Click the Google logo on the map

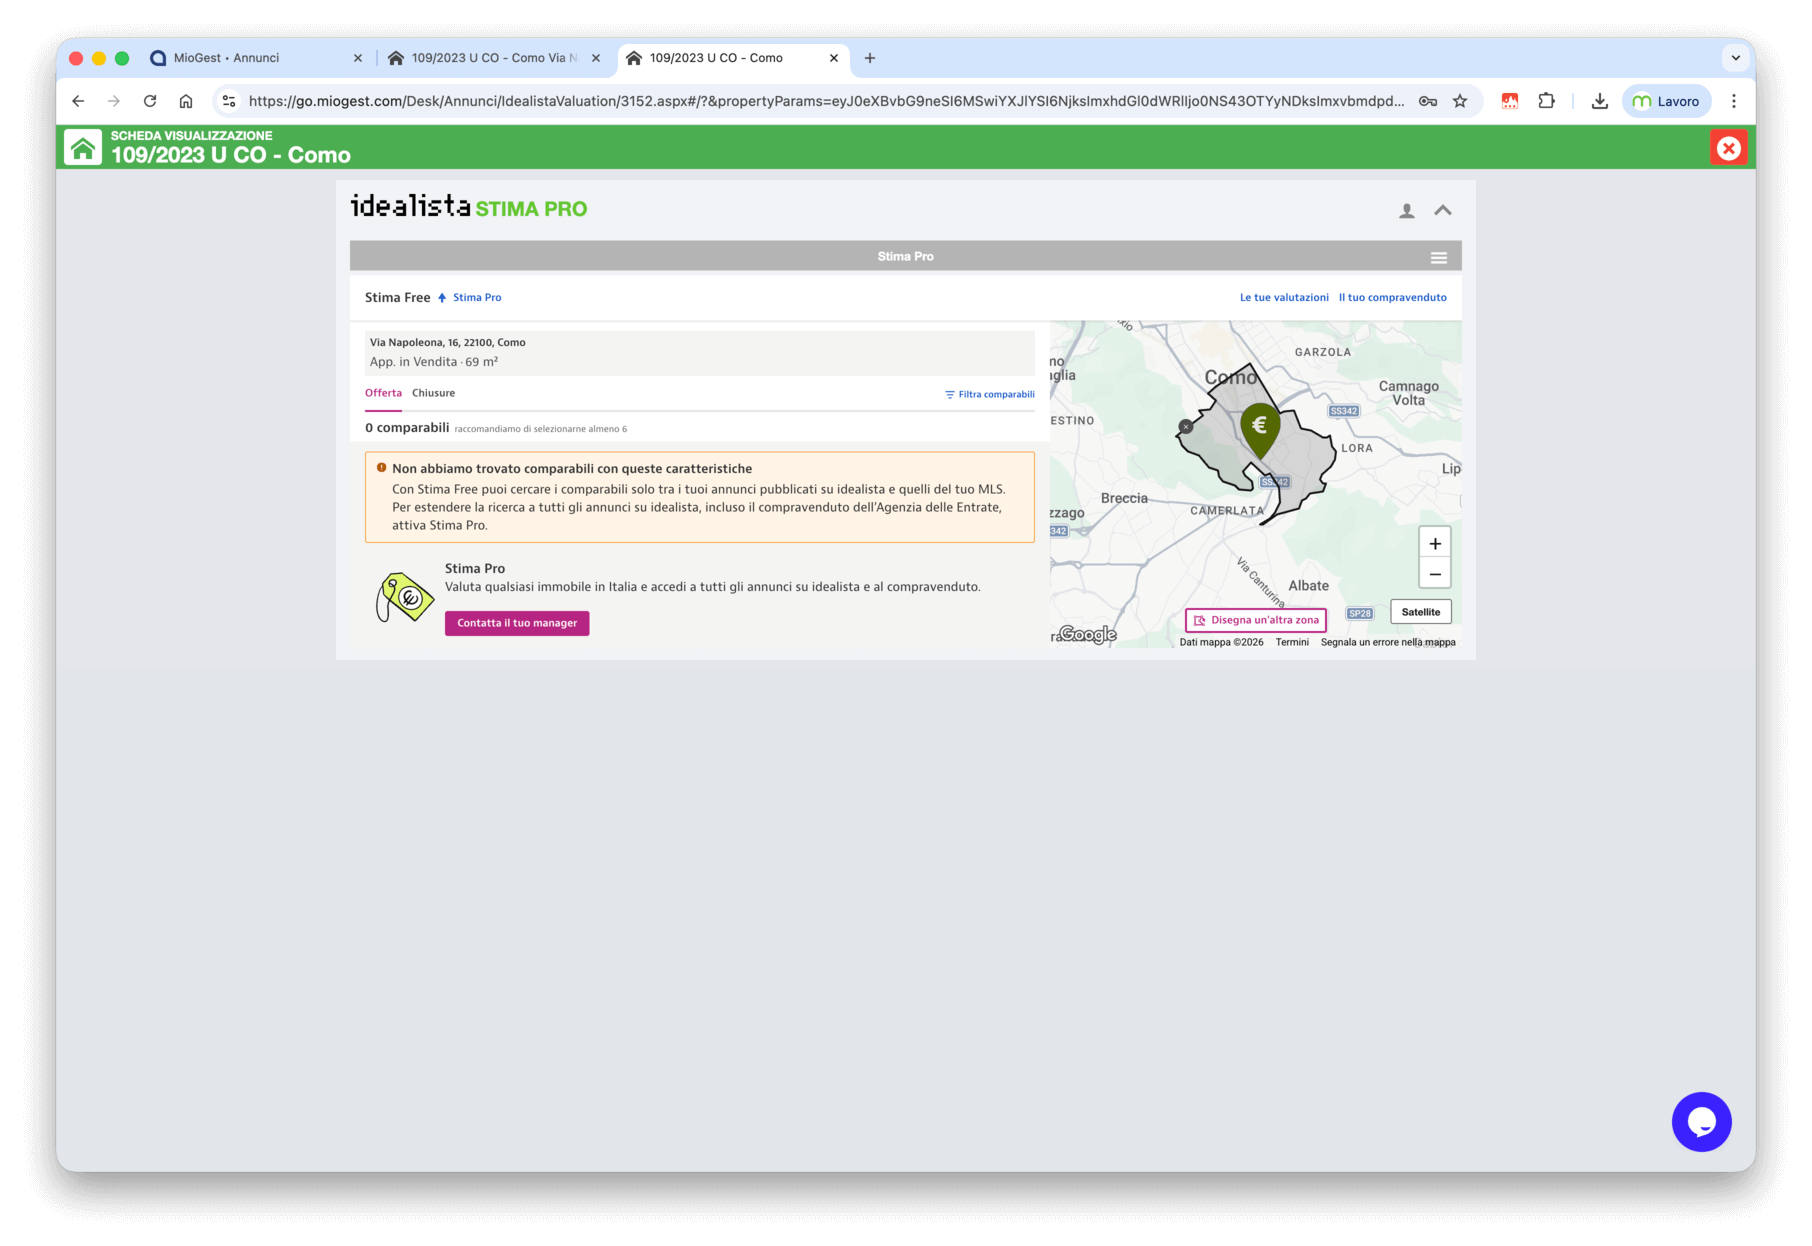point(1088,634)
